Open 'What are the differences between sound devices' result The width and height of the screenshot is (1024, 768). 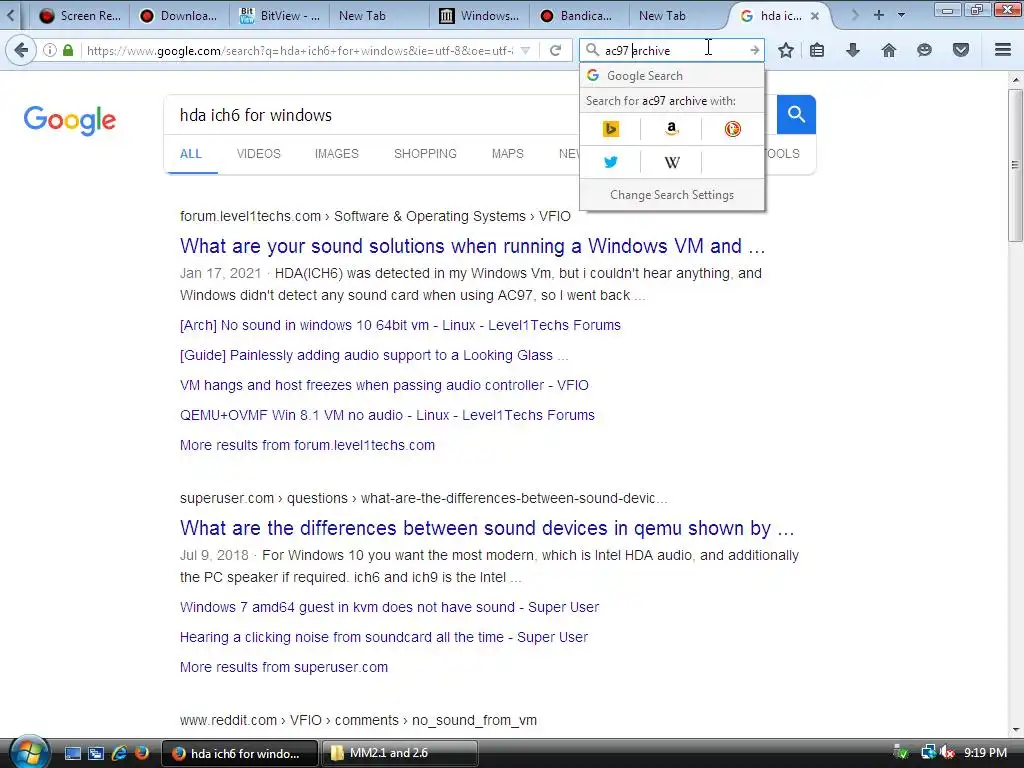pos(487,528)
